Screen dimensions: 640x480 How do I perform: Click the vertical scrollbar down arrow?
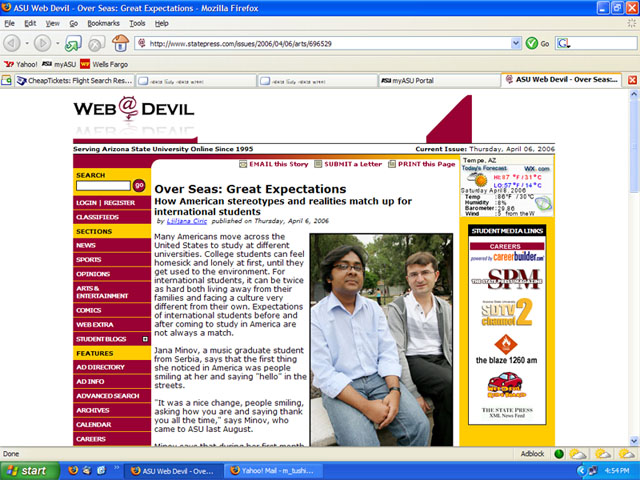[634, 441]
